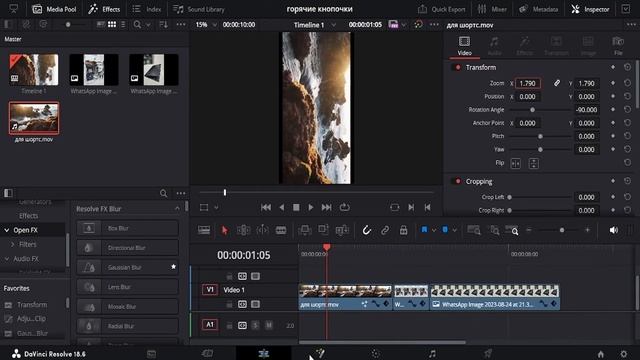
Task: Open Fairlight page music note icon
Action: pos(432,353)
